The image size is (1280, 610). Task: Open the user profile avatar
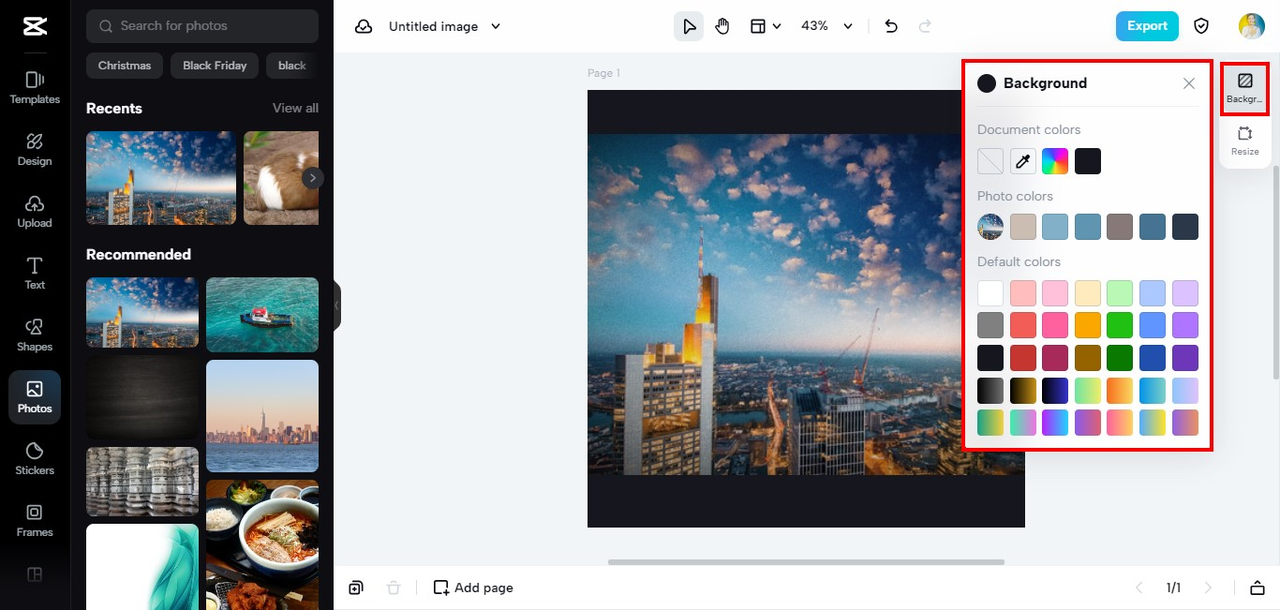1251,26
